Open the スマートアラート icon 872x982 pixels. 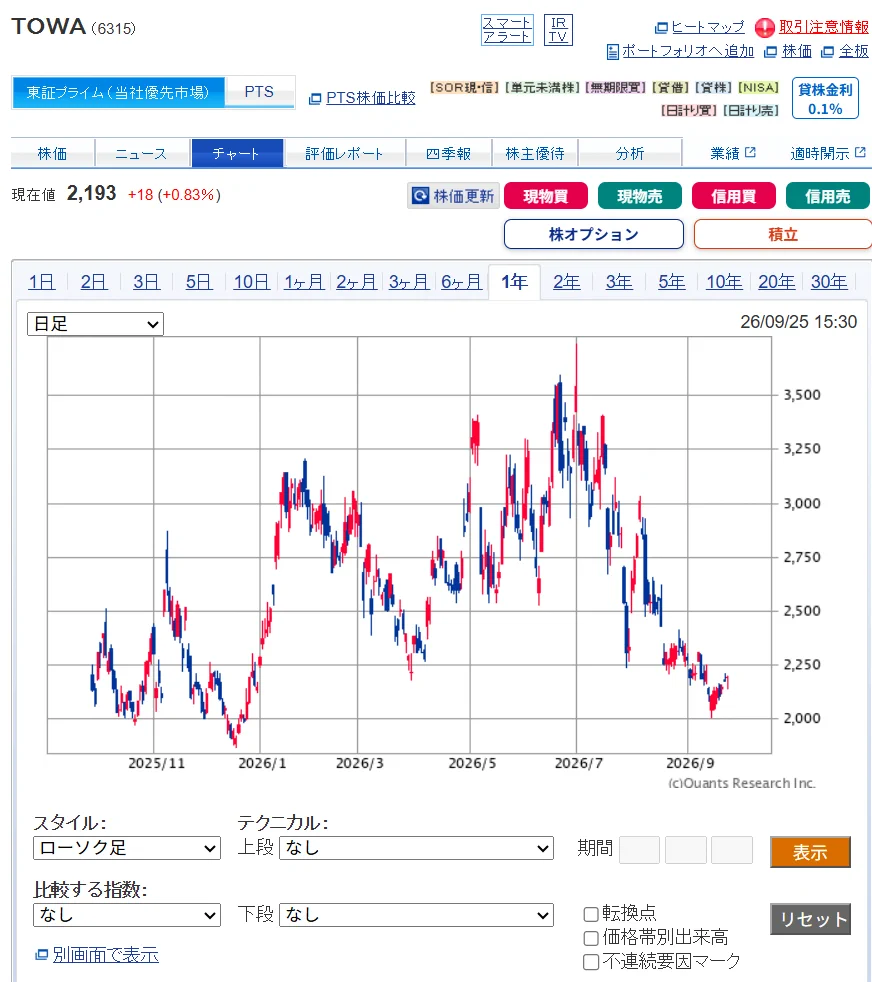click(507, 30)
